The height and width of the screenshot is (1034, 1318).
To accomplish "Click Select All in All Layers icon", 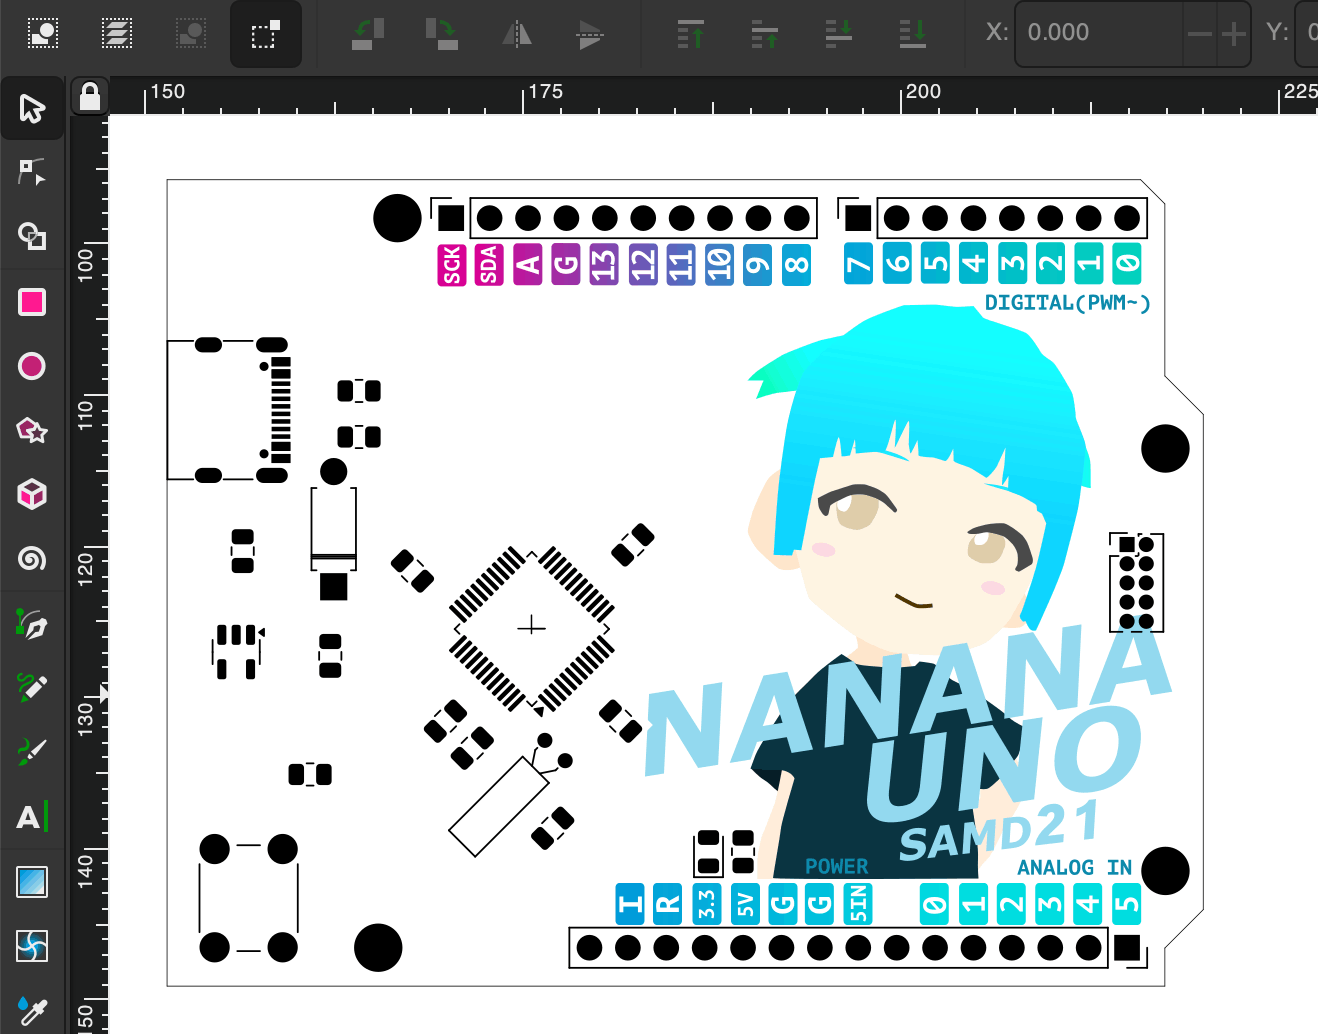I will 117,33.
